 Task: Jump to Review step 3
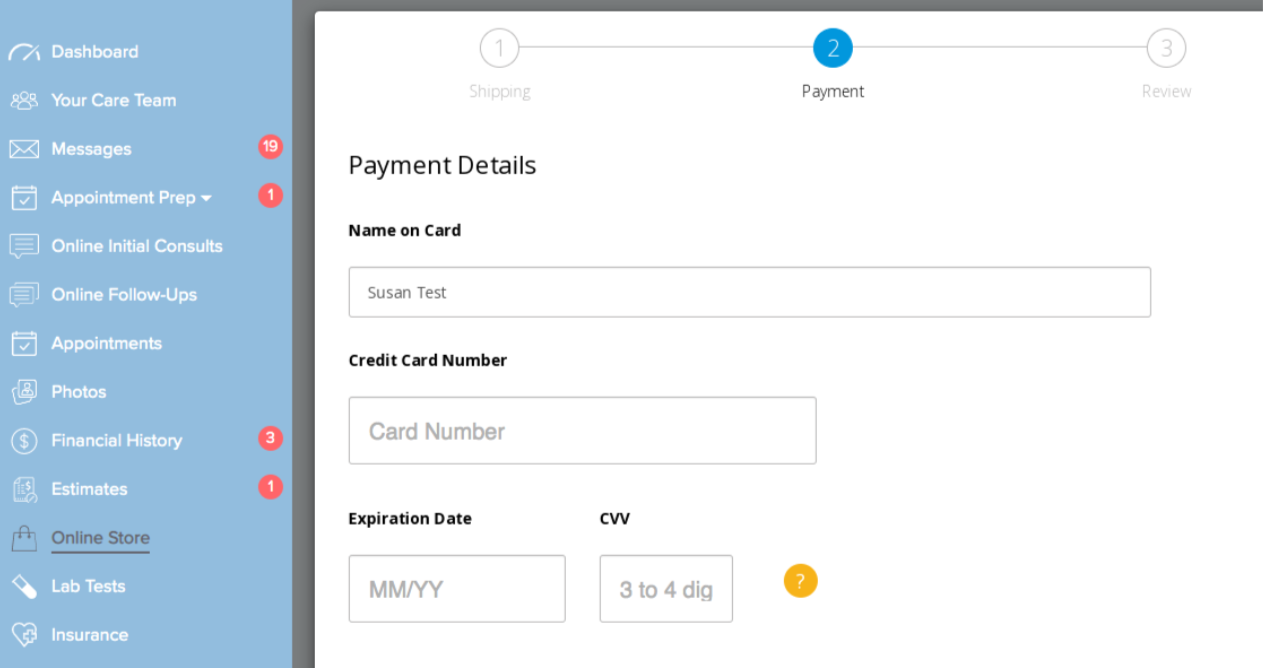pyautogui.click(x=1166, y=48)
